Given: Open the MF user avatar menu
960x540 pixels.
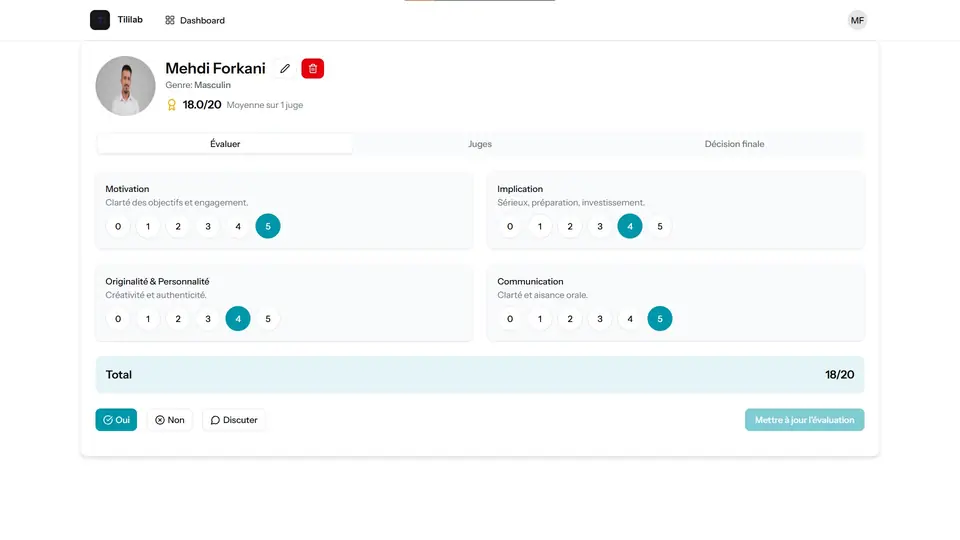Looking at the screenshot, I should point(857,20).
